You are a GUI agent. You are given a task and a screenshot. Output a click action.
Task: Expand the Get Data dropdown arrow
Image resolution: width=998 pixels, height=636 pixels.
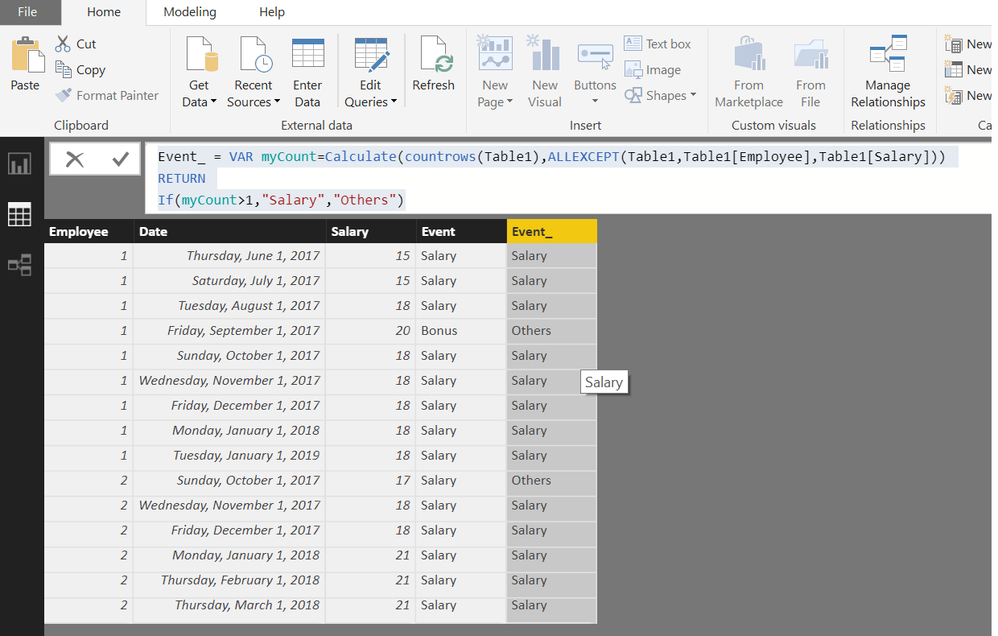pyautogui.click(x=214, y=102)
